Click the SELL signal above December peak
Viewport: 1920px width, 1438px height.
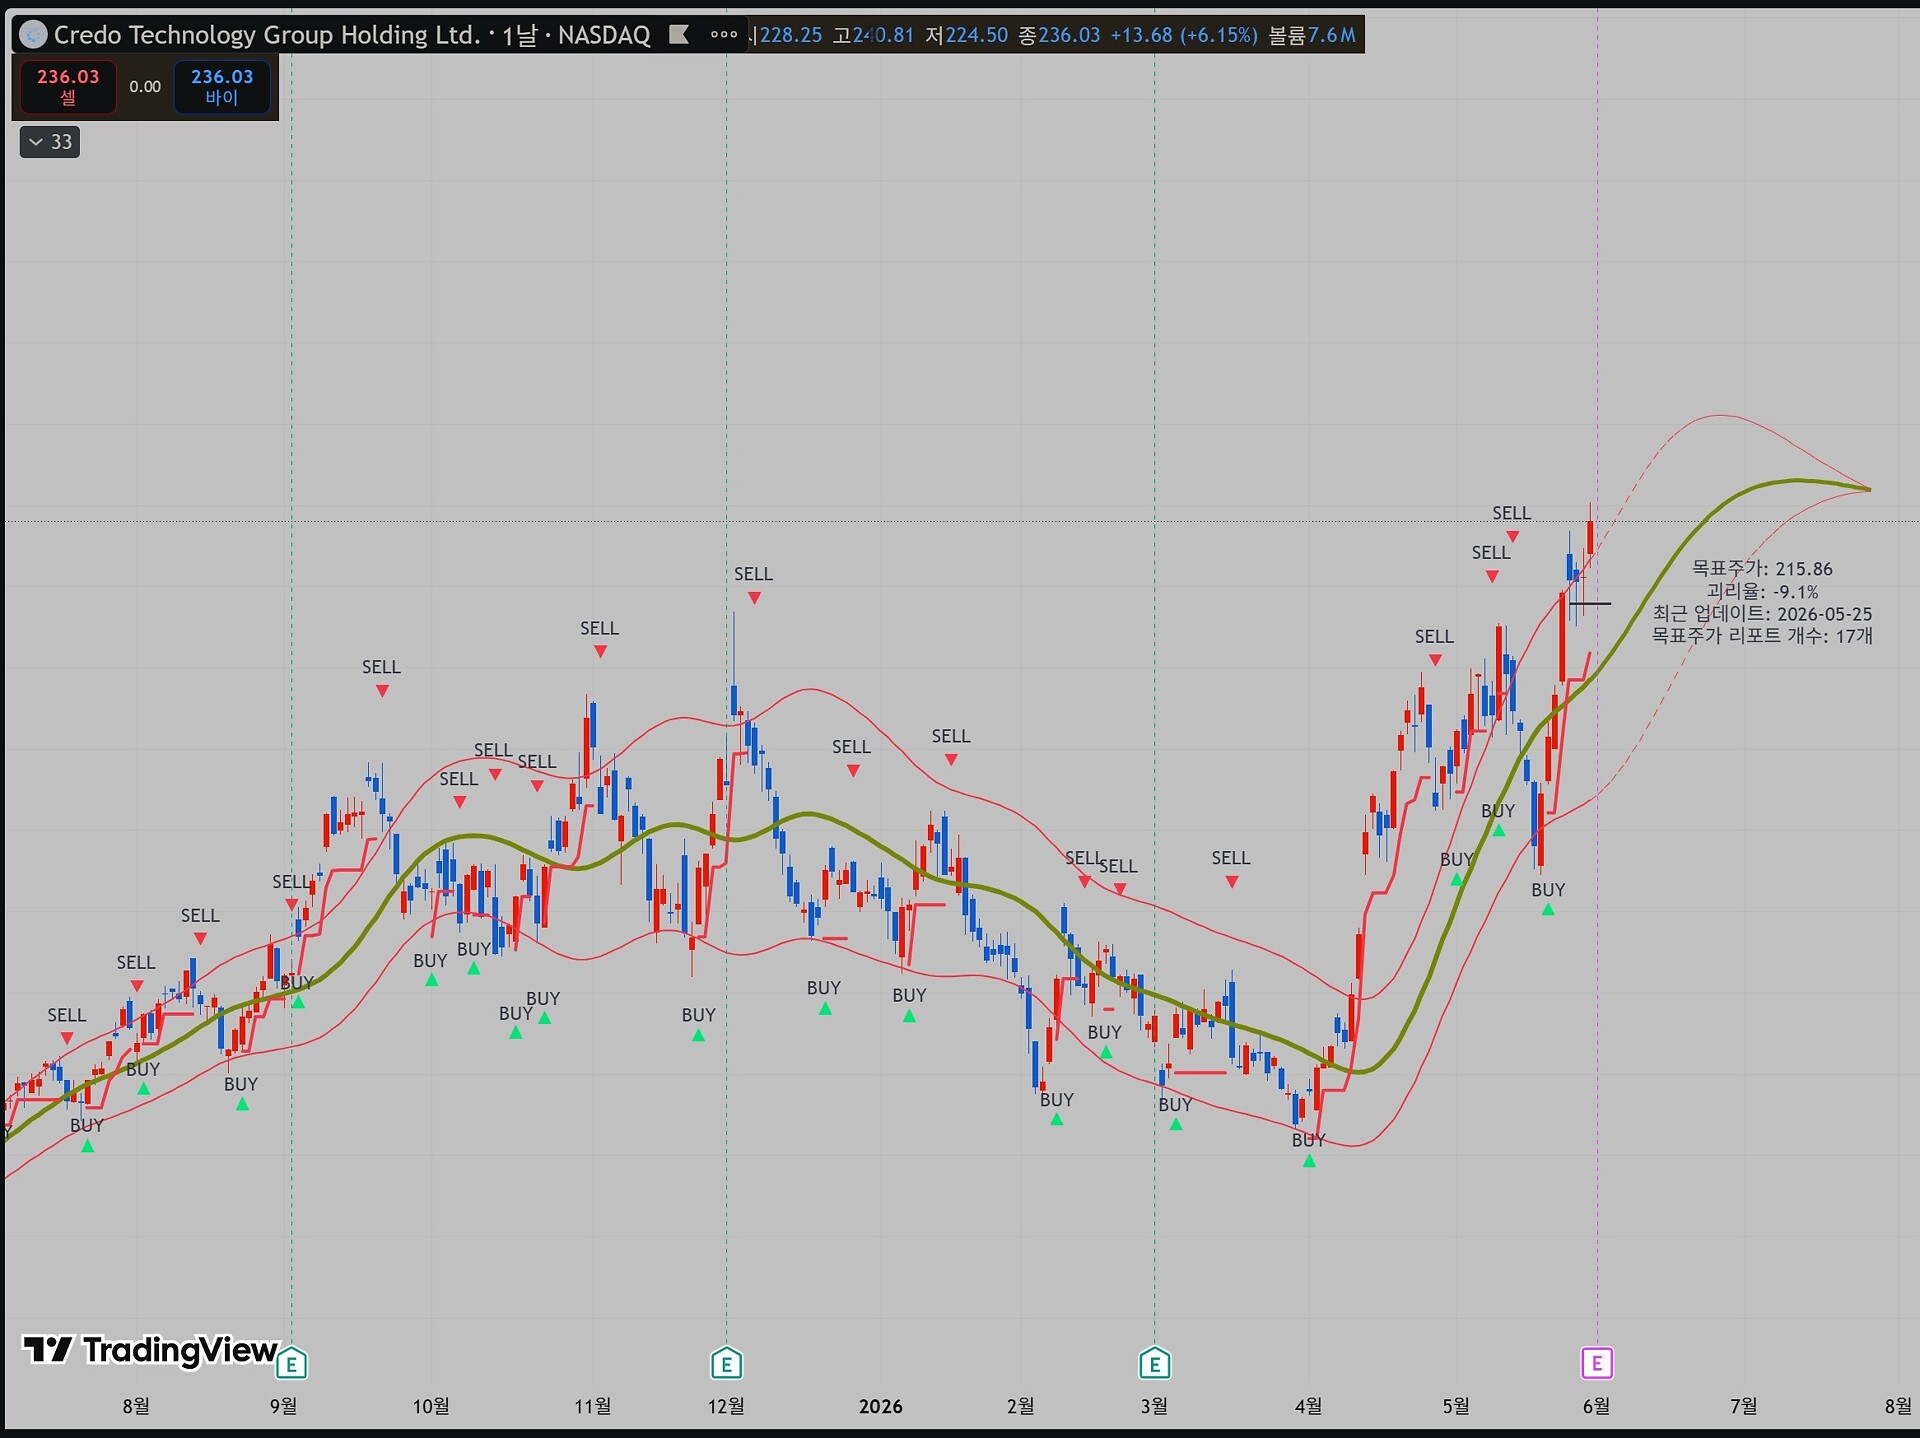[754, 584]
